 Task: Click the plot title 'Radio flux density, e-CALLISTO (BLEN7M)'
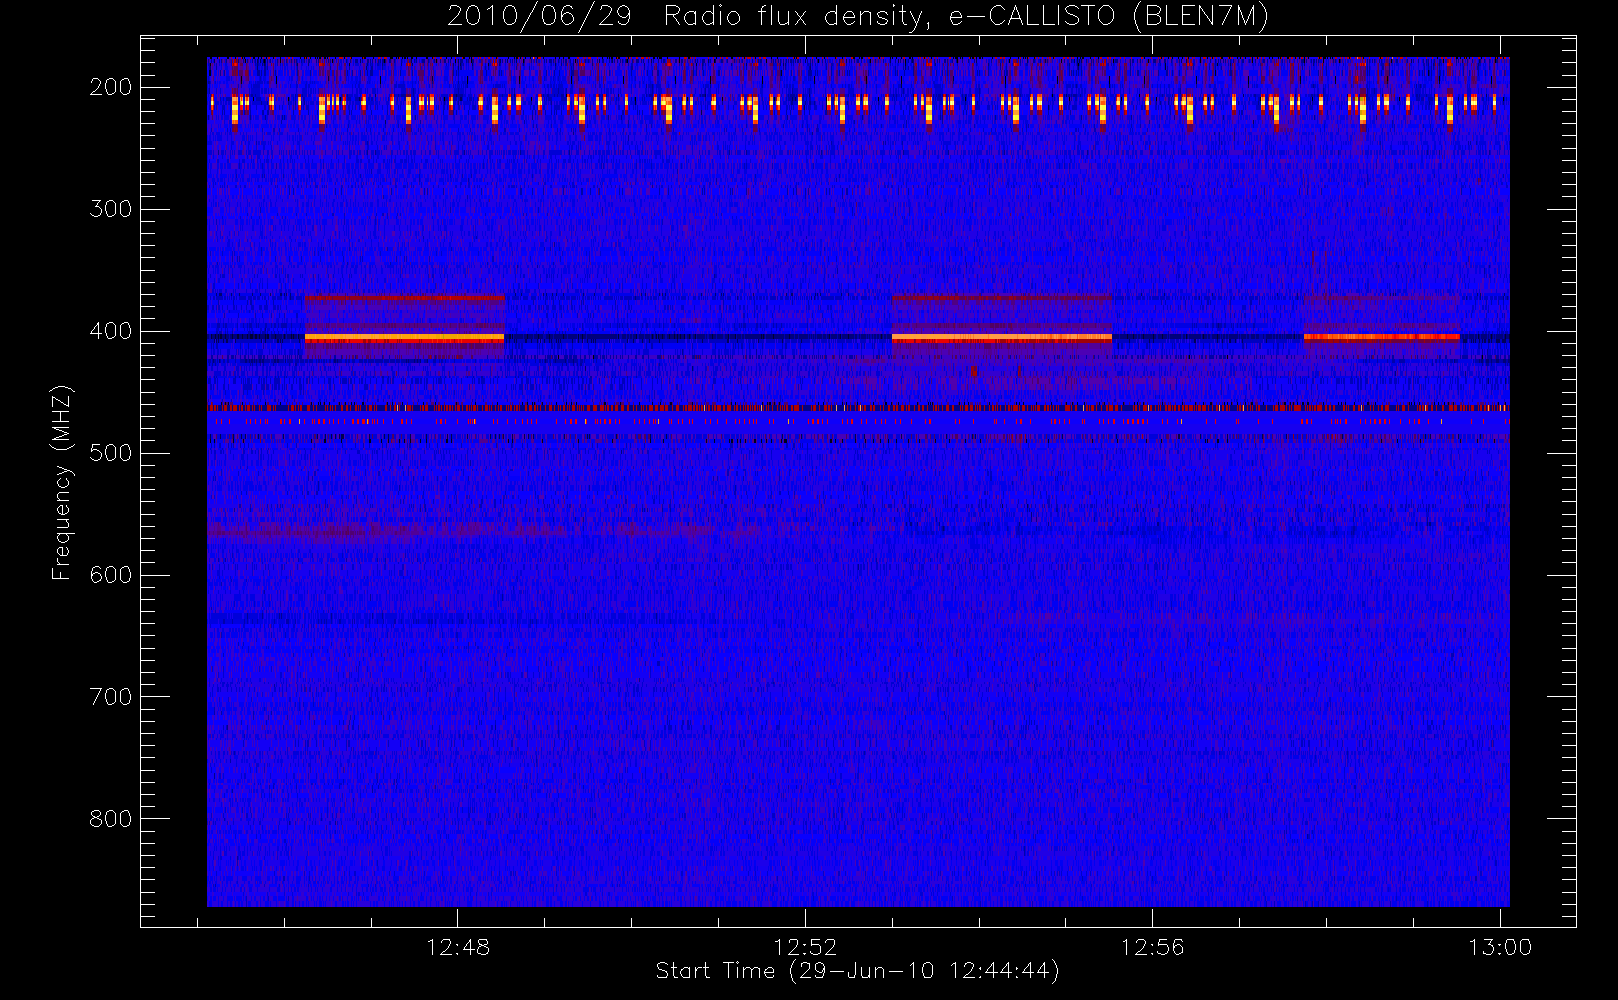point(966,17)
